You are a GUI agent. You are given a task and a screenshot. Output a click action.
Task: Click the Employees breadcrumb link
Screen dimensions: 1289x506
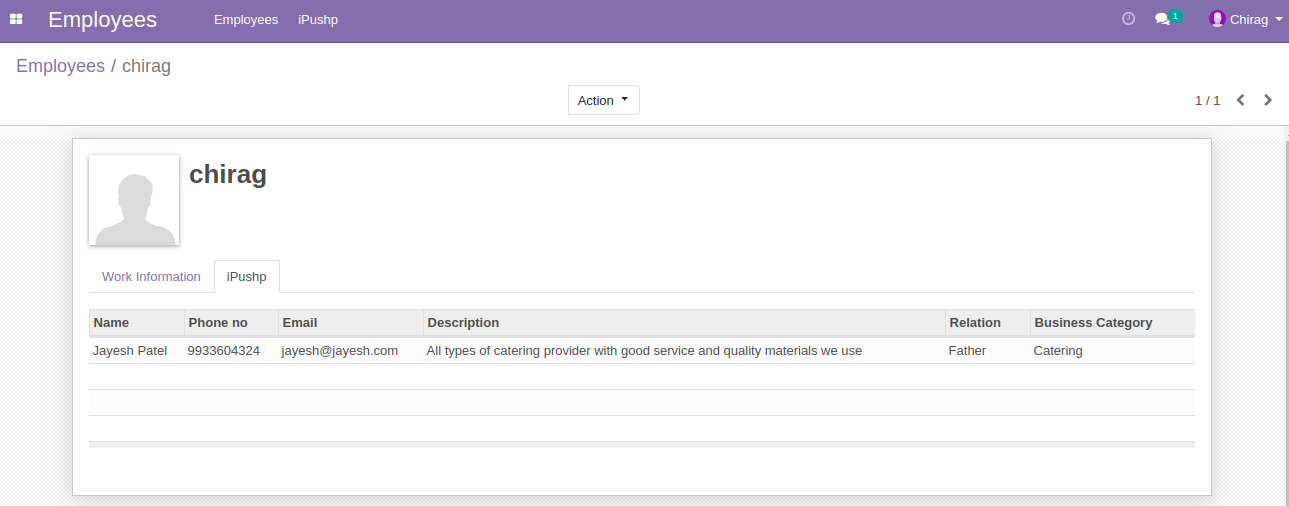[x=60, y=66]
